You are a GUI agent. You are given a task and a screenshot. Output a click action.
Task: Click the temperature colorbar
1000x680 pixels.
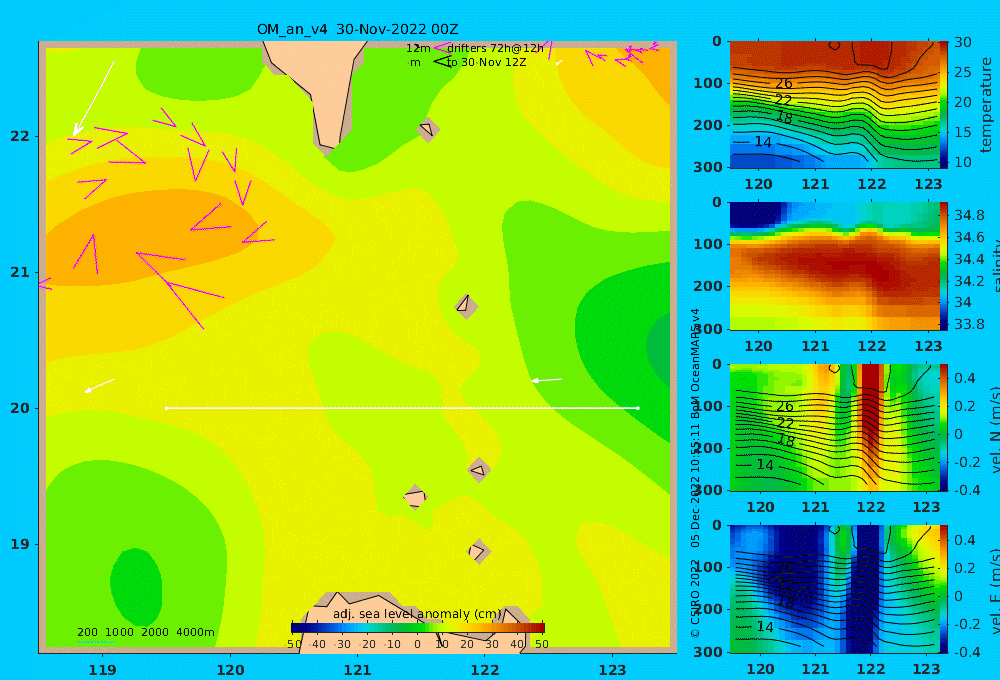pyautogui.click(x=944, y=105)
